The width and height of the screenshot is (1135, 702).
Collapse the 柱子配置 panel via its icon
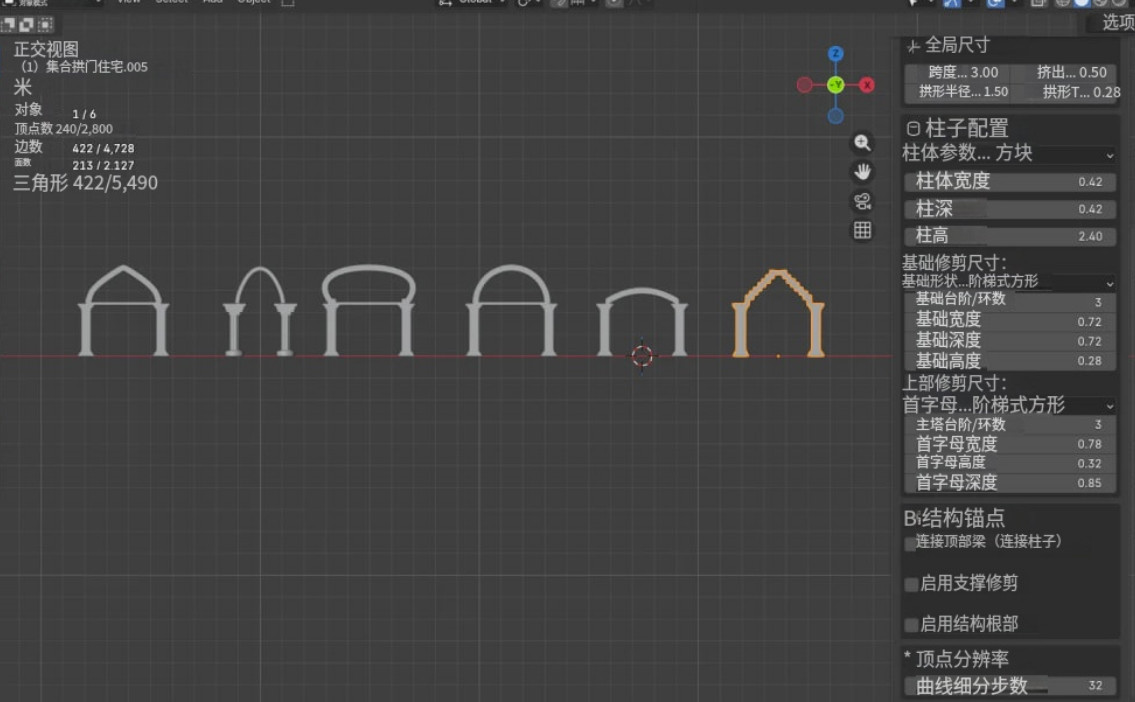point(914,129)
